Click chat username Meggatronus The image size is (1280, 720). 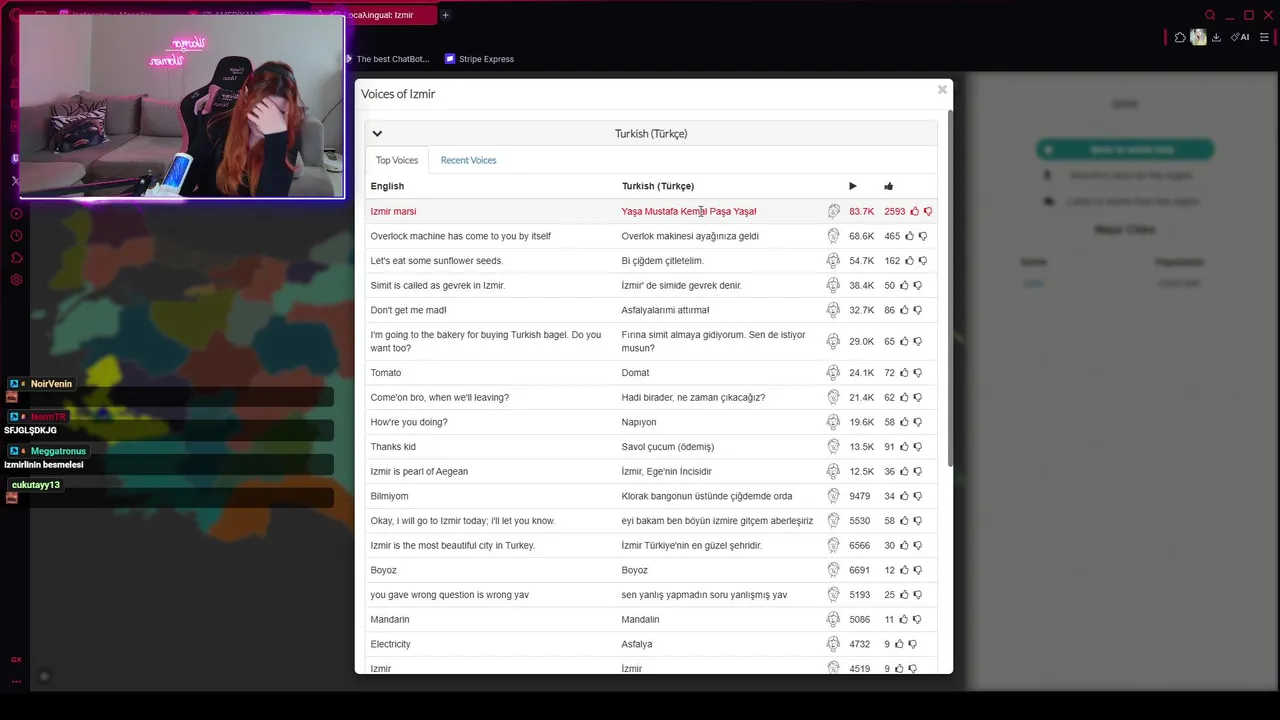click(58, 451)
